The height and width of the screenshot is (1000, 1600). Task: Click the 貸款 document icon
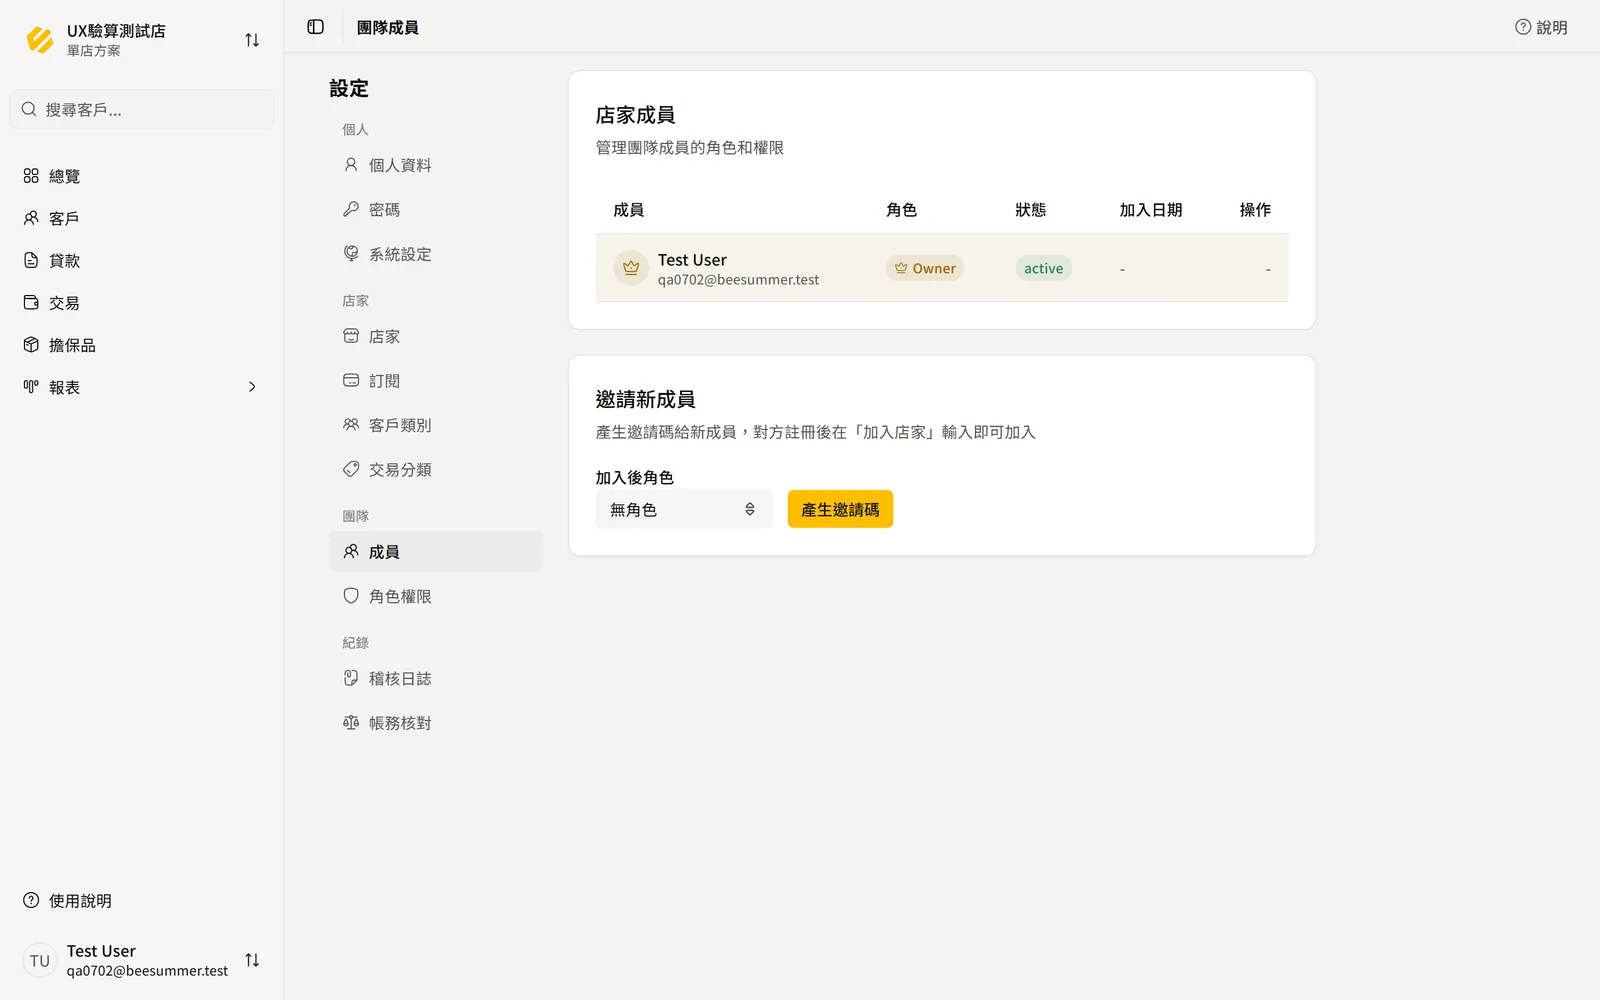point(31,260)
